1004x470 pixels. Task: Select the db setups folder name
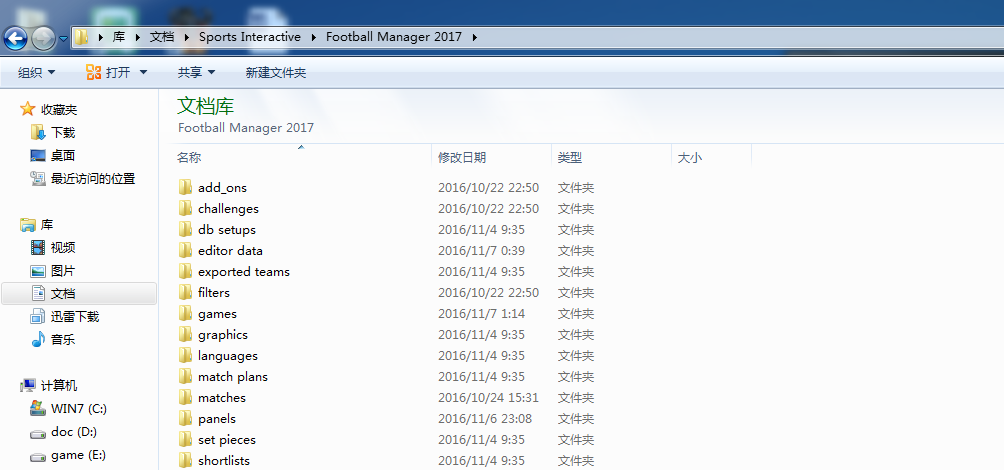227,229
